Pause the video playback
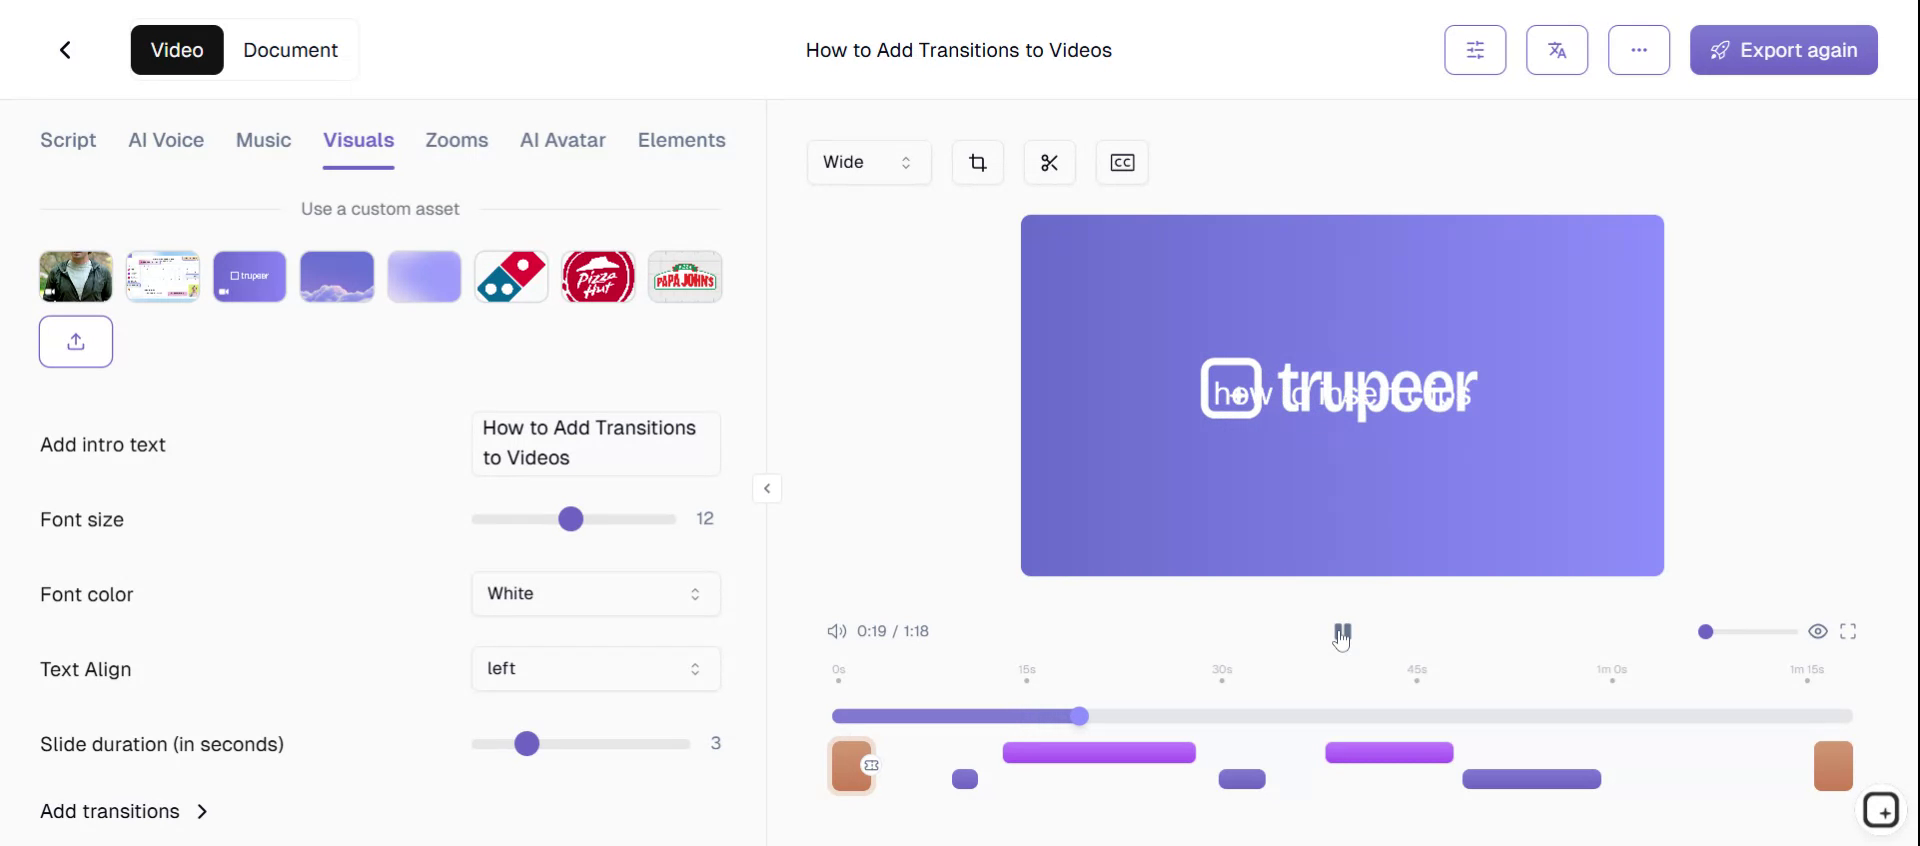The height and width of the screenshot is (846, 1920). pyautogui.click(x=1342, y=631)
